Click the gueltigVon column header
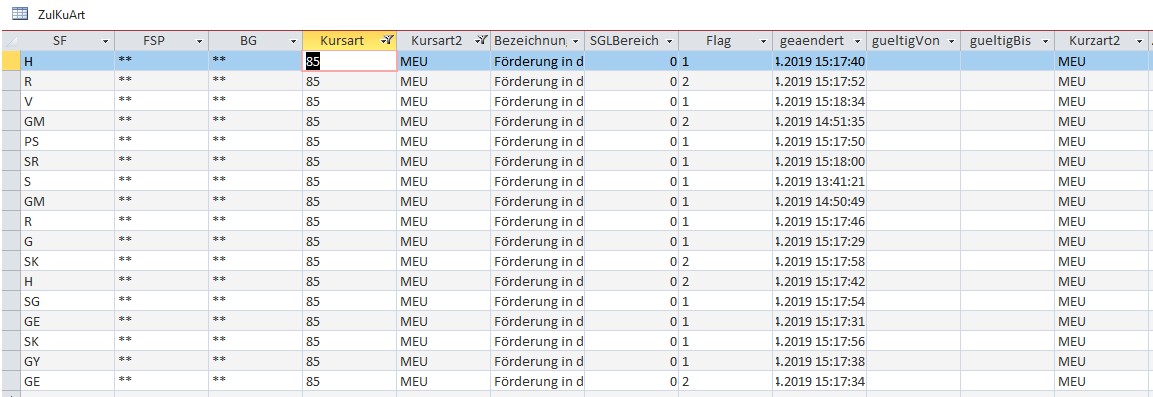This screenshot has width=1153, height=397. 913,41
